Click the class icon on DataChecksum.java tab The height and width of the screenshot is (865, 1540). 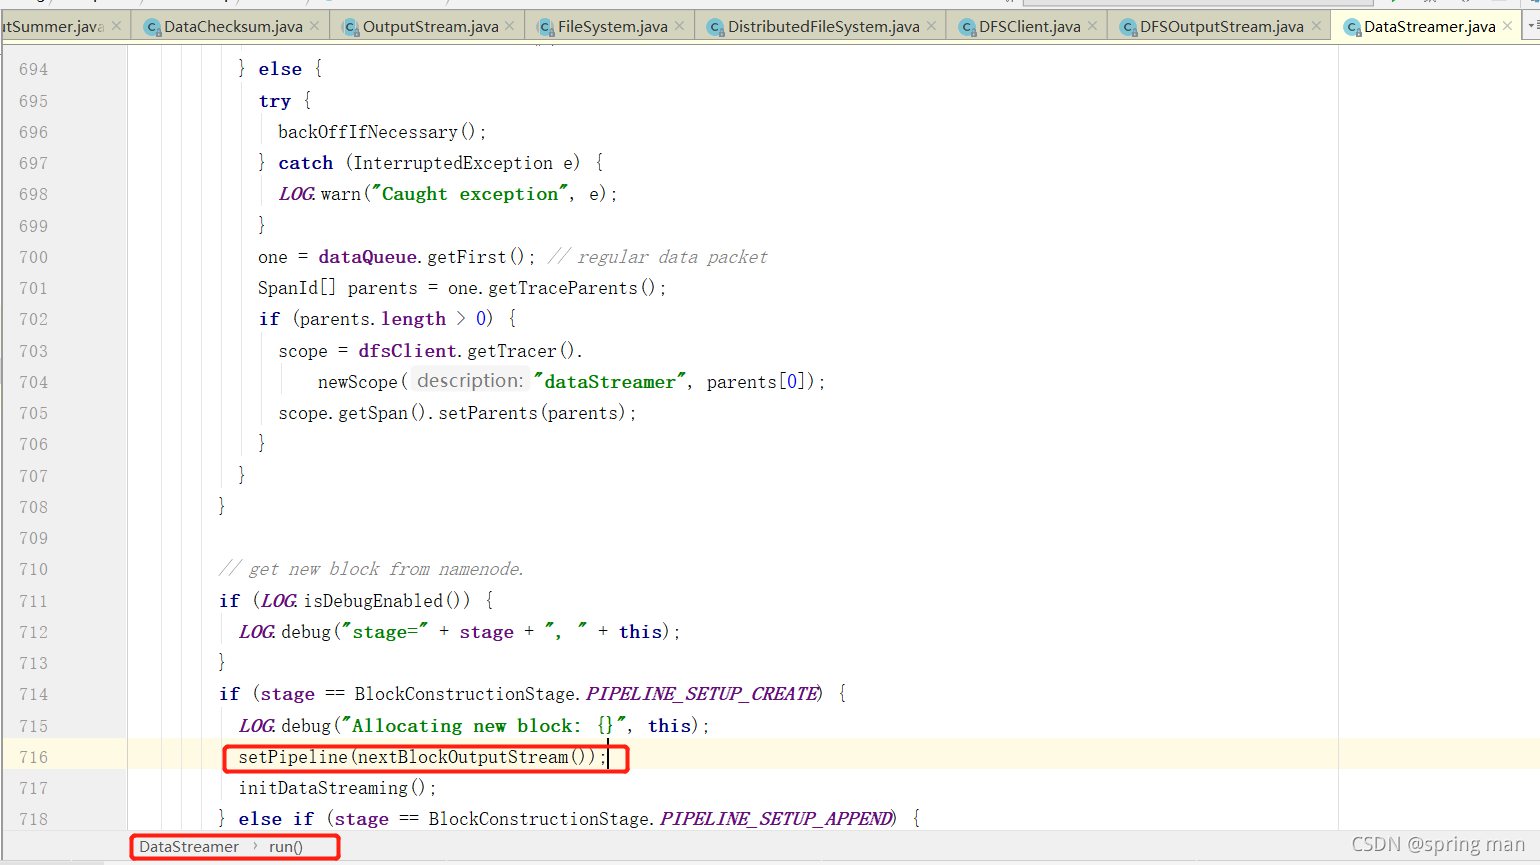pyautogui.click(x=152, y=27)
